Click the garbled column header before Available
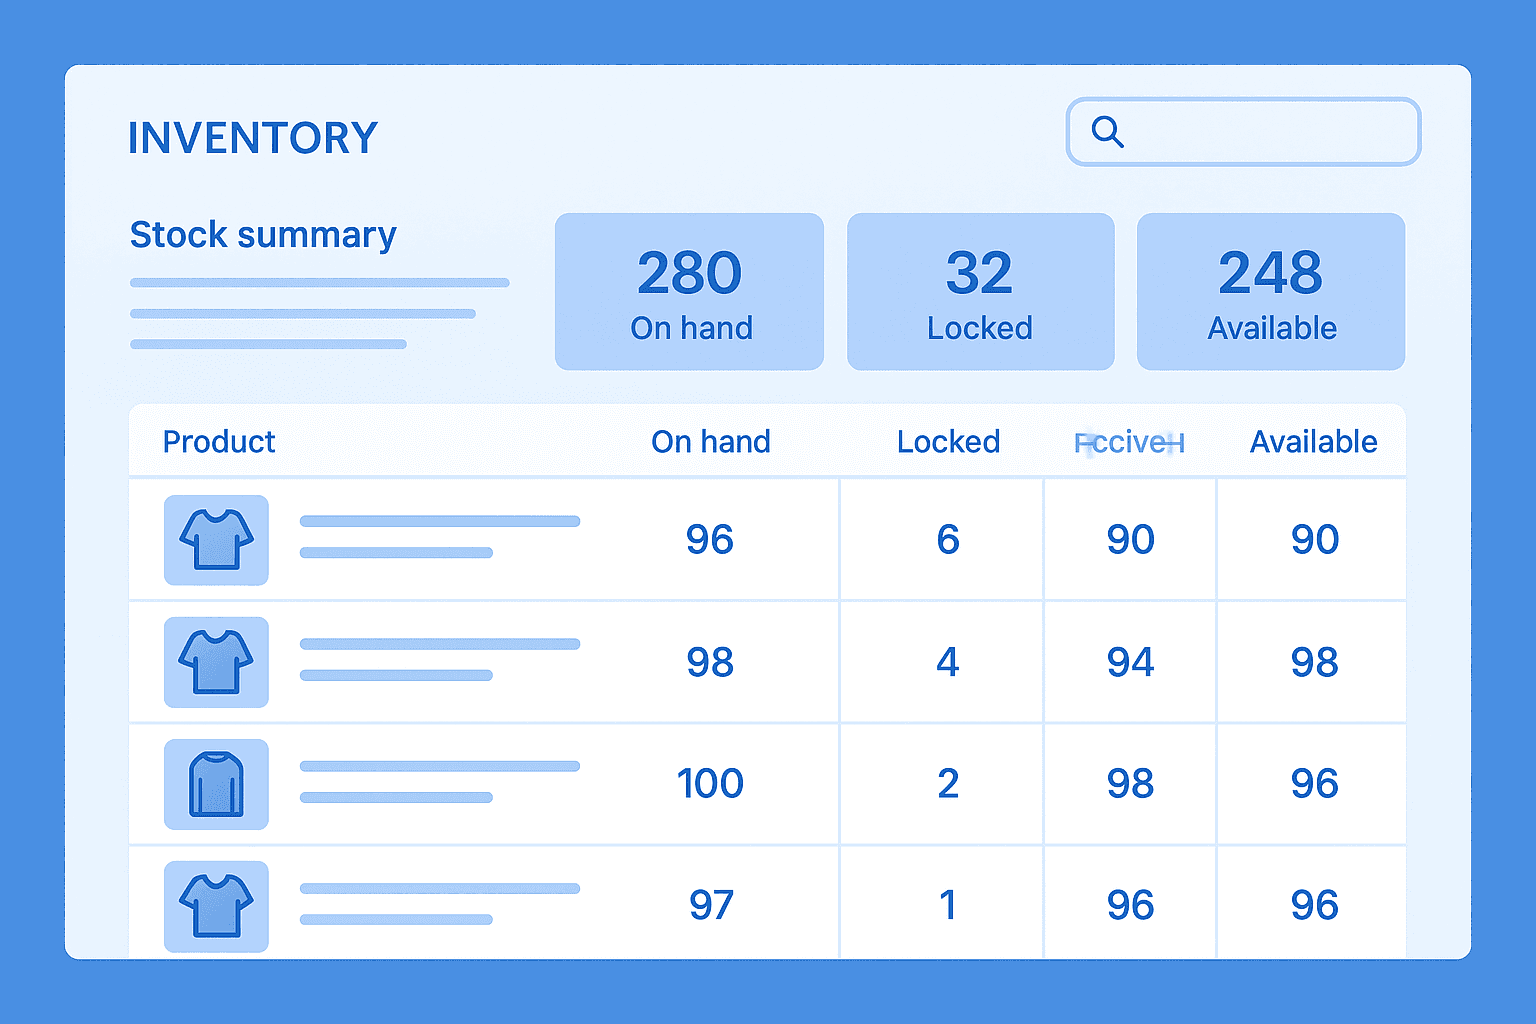Screen dimensions: 1536x1024 [1129, 443]
